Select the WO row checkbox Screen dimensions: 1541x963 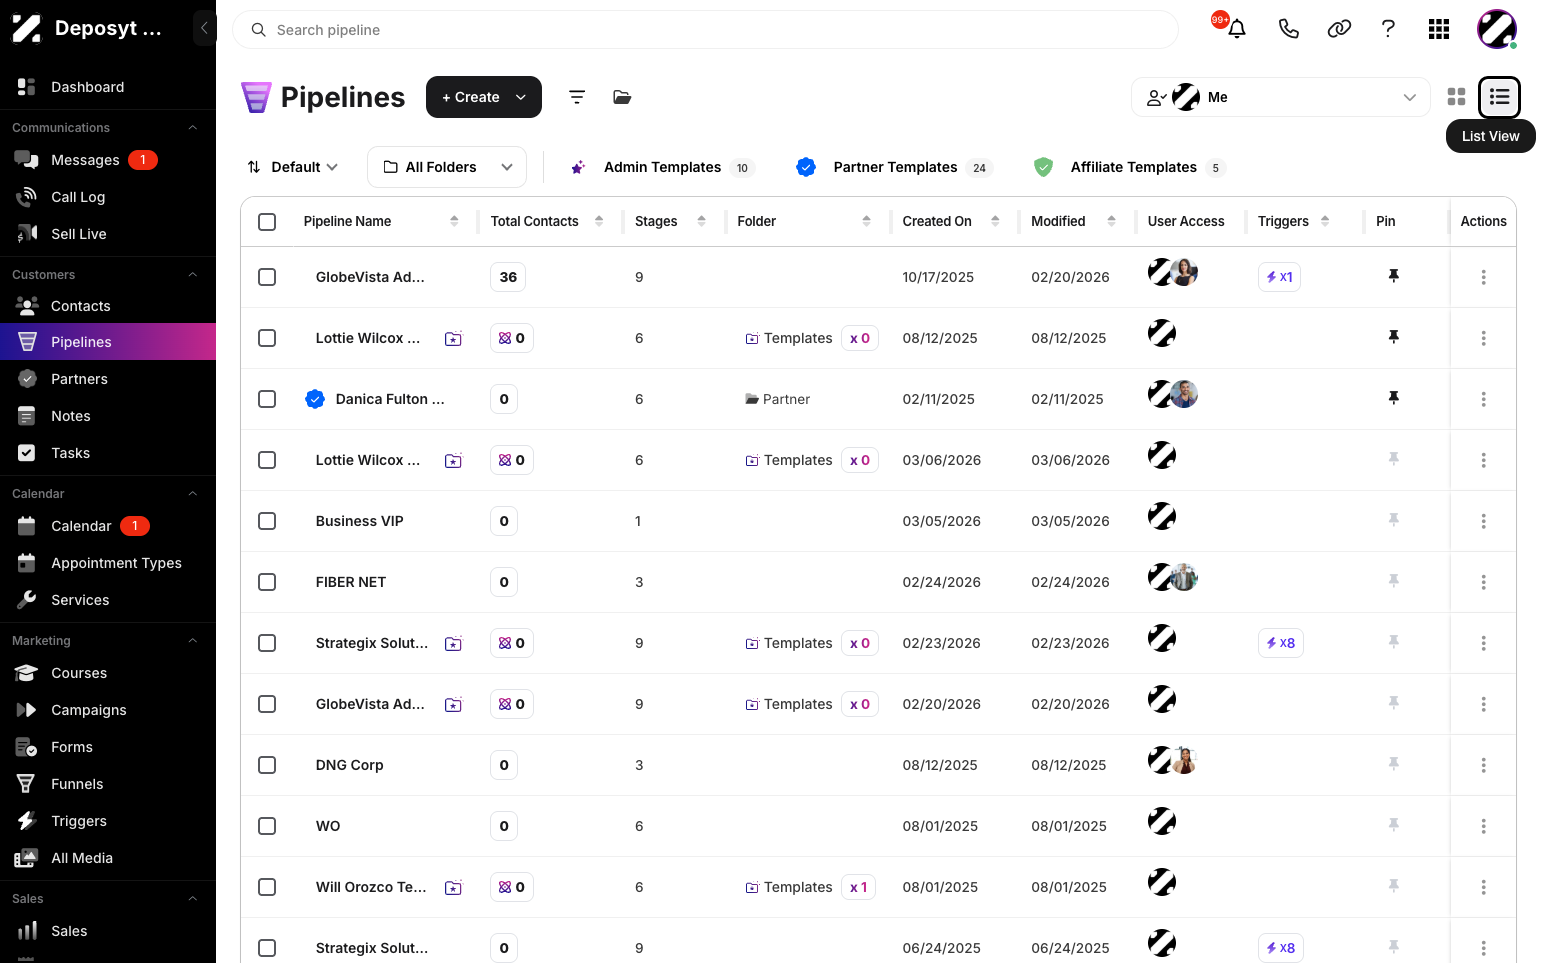pos(267,826)
